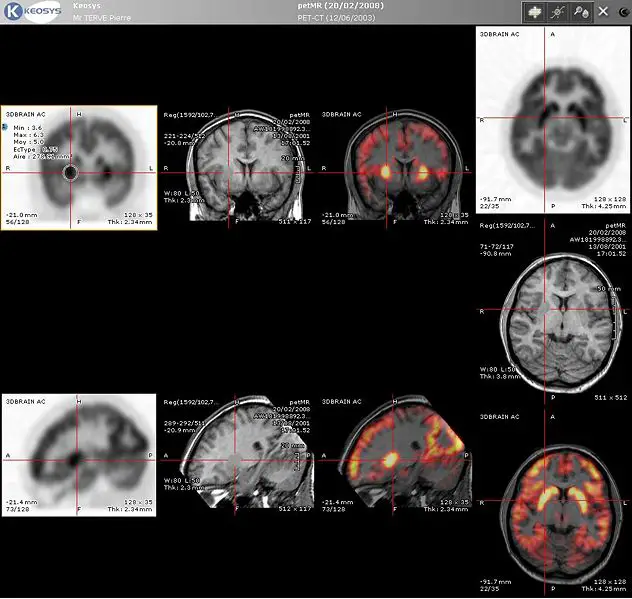Click the petMR (20/02/2008) study title
Screen dimensions: 632x599
click(x=341, y=6)
